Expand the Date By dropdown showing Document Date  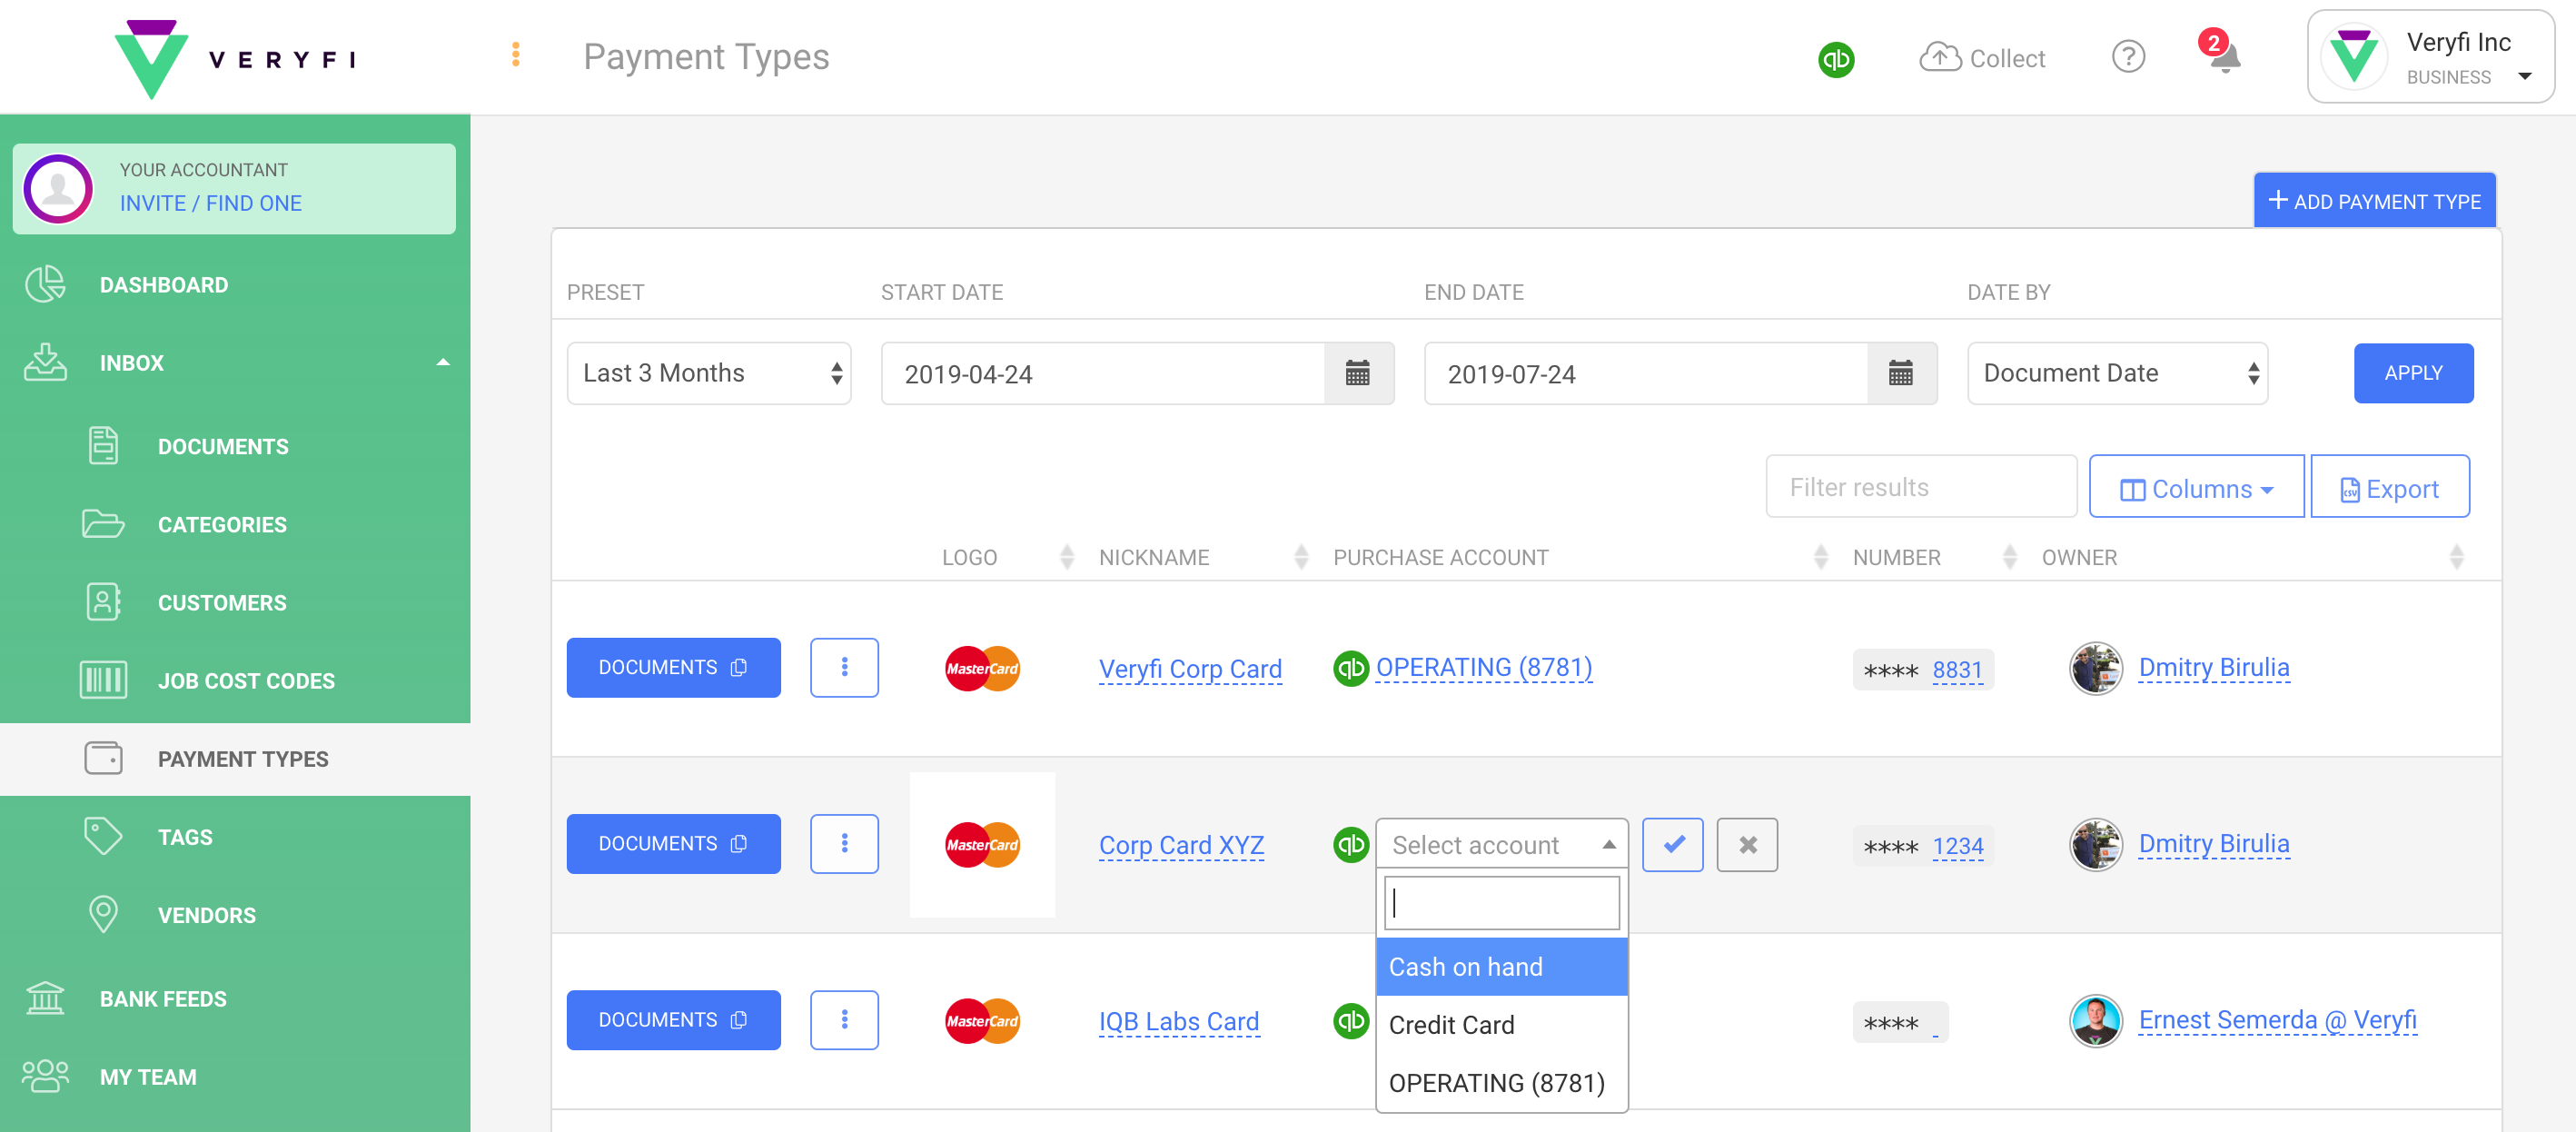tap(2121, 374)
